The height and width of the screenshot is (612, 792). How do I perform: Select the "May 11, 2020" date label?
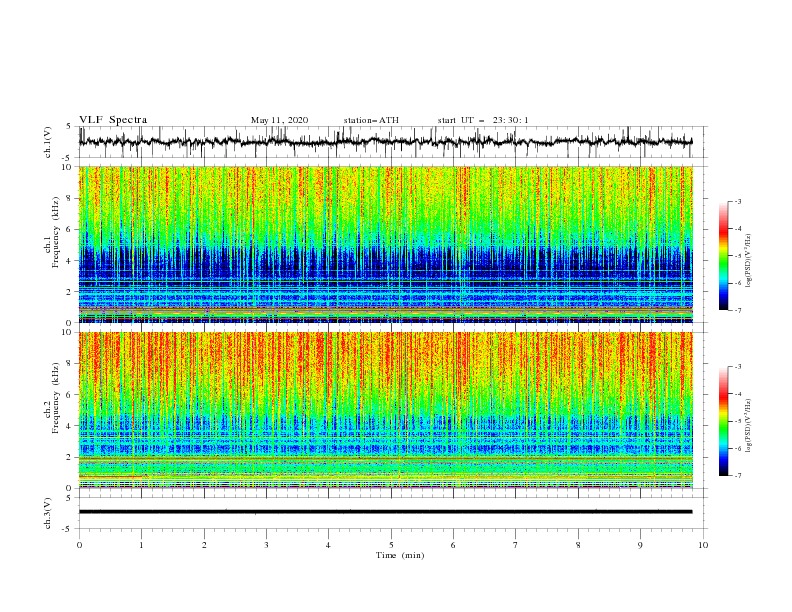[x=279, y=120]
